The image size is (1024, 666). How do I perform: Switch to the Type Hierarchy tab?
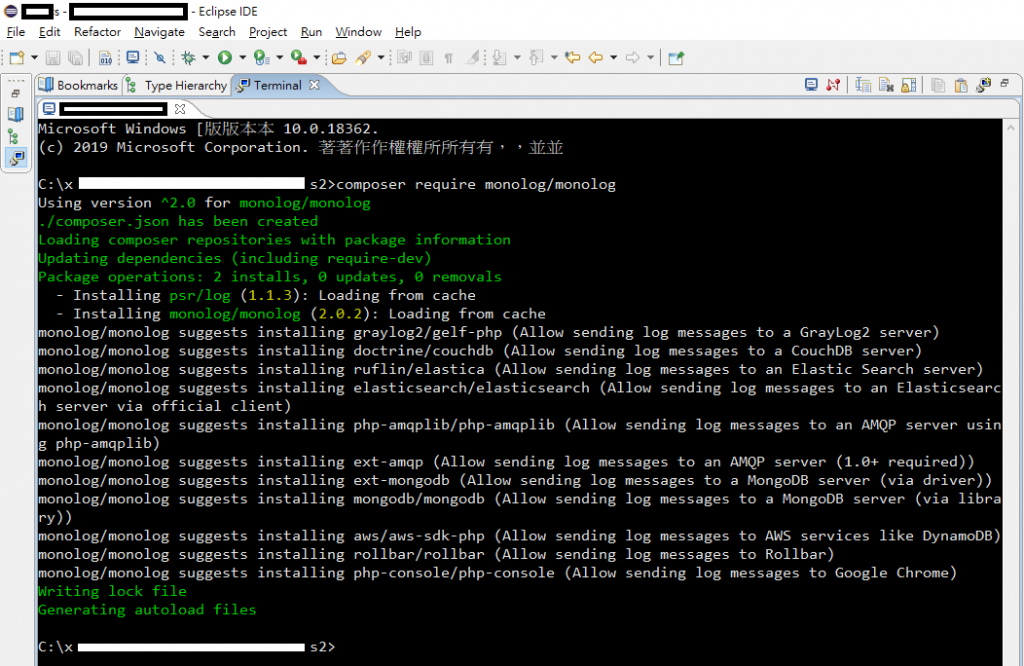(184, 86)
